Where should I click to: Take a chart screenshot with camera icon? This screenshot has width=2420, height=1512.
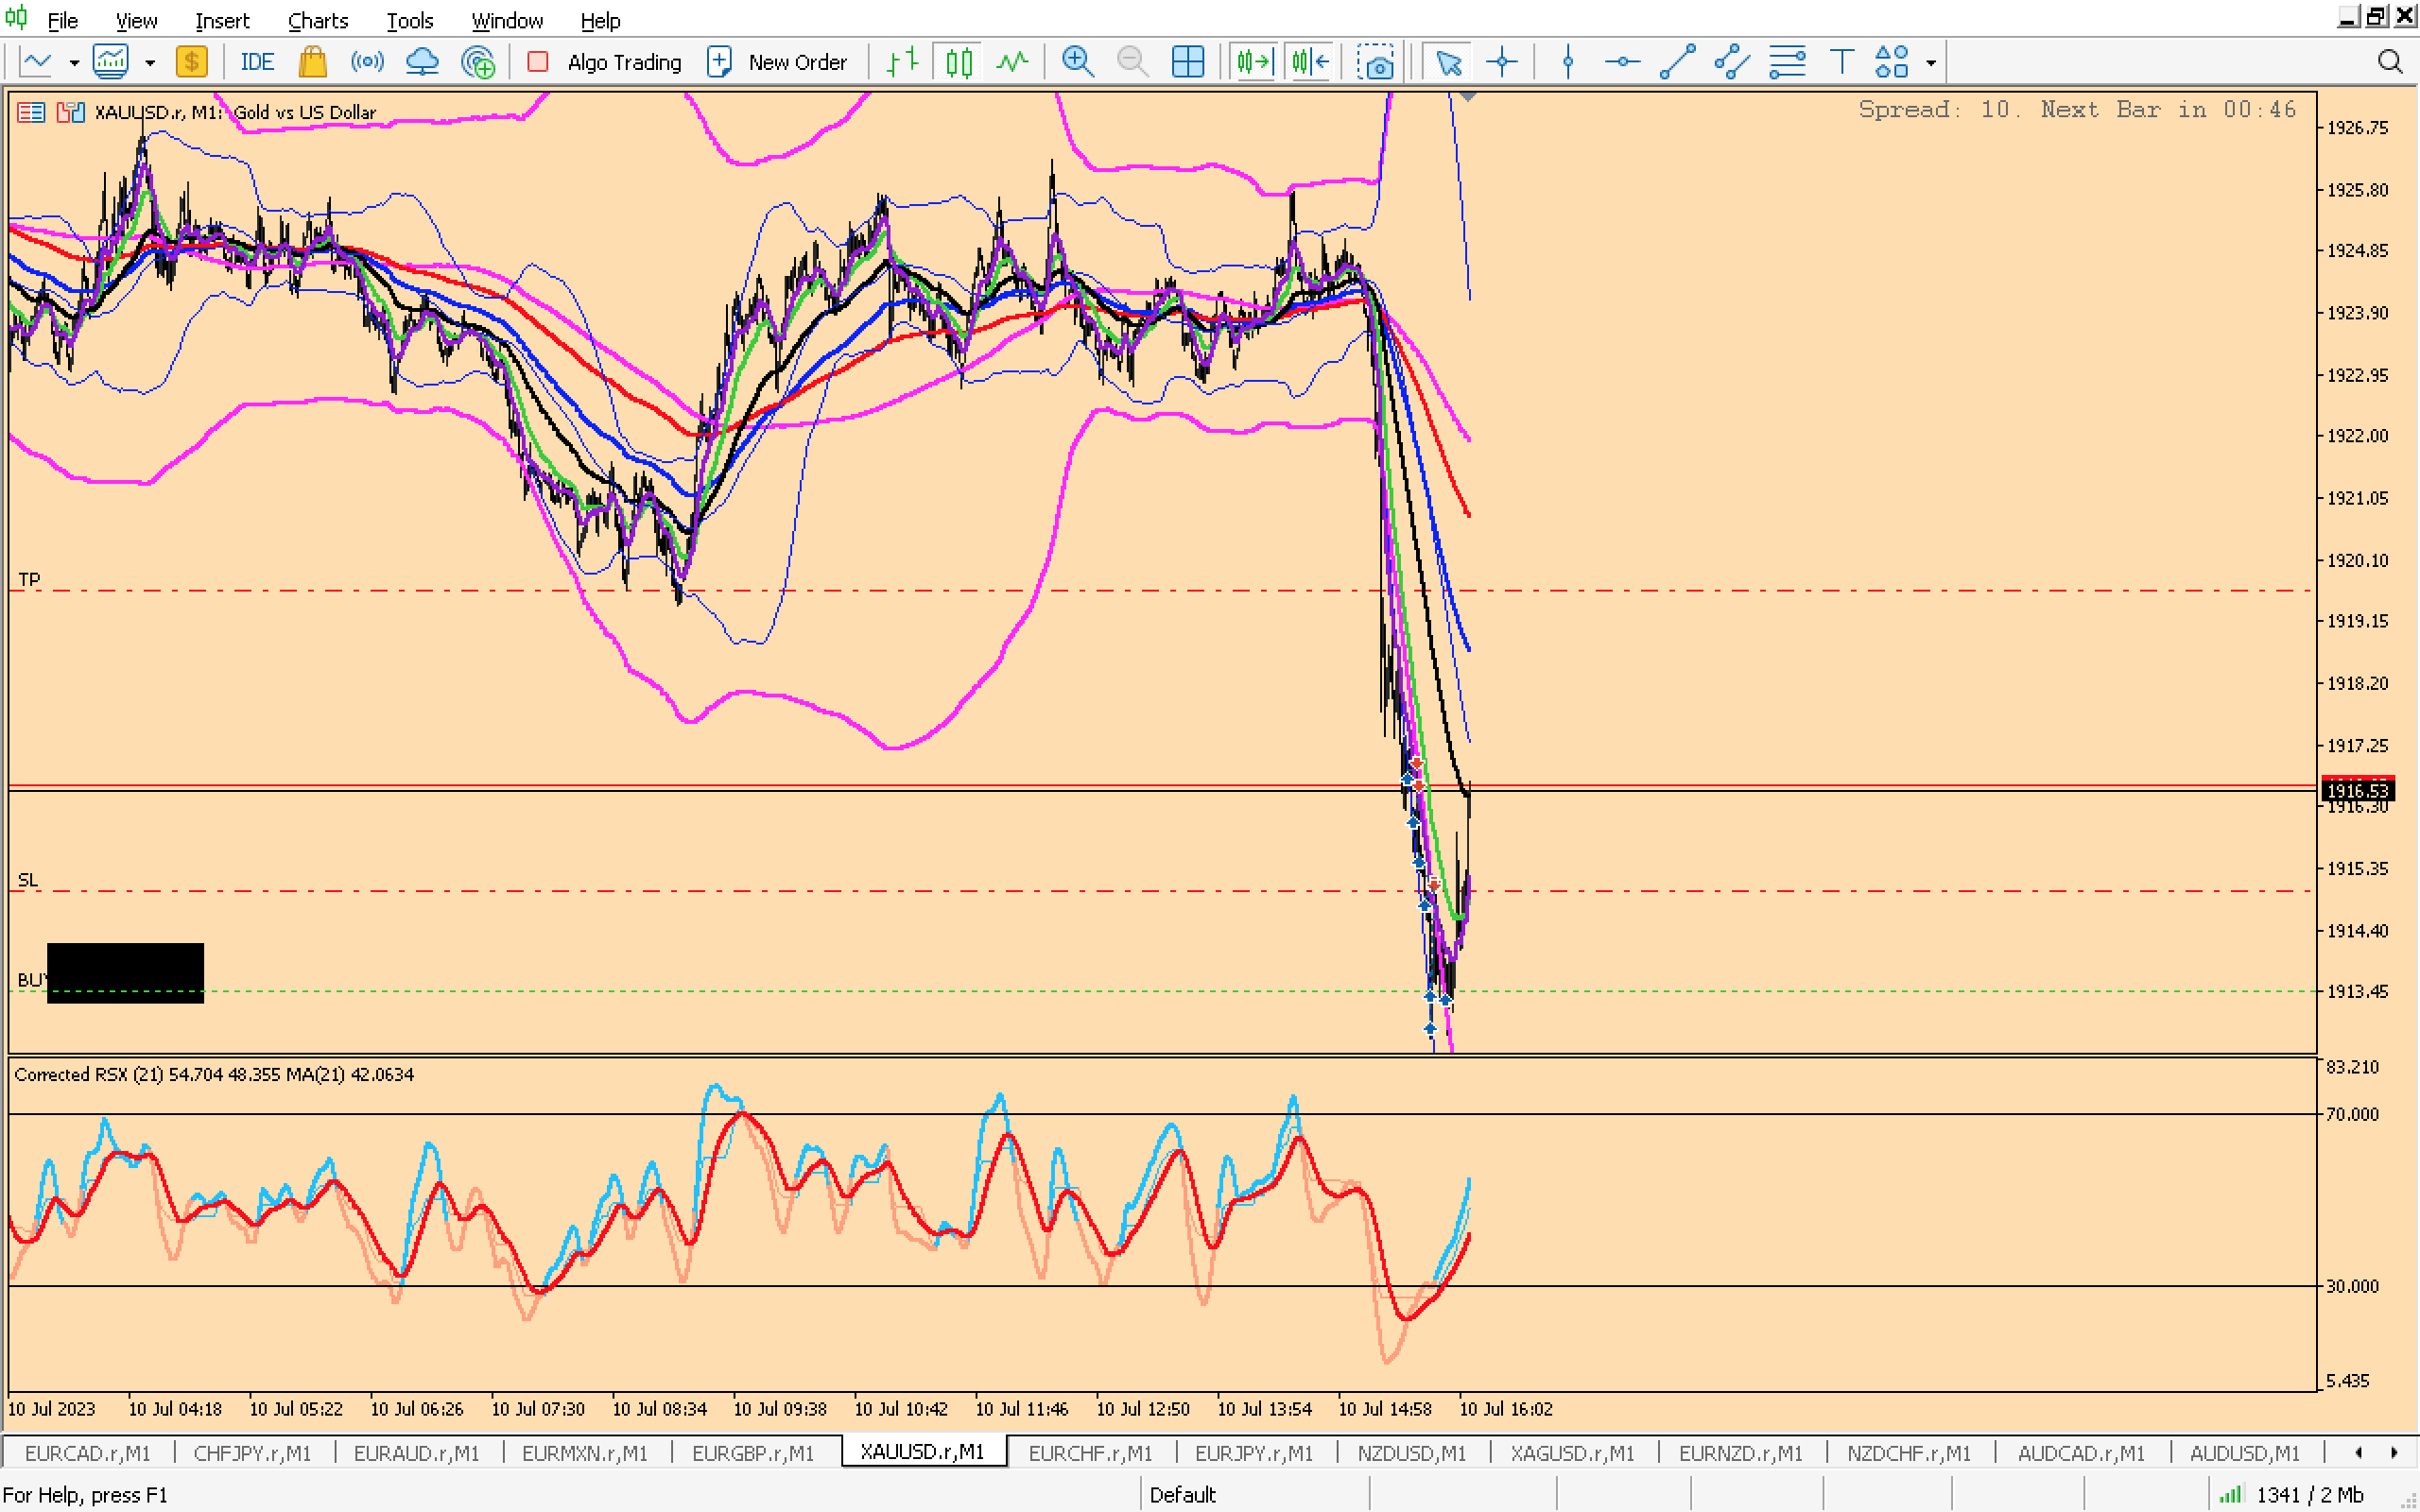coord(1376,62)
